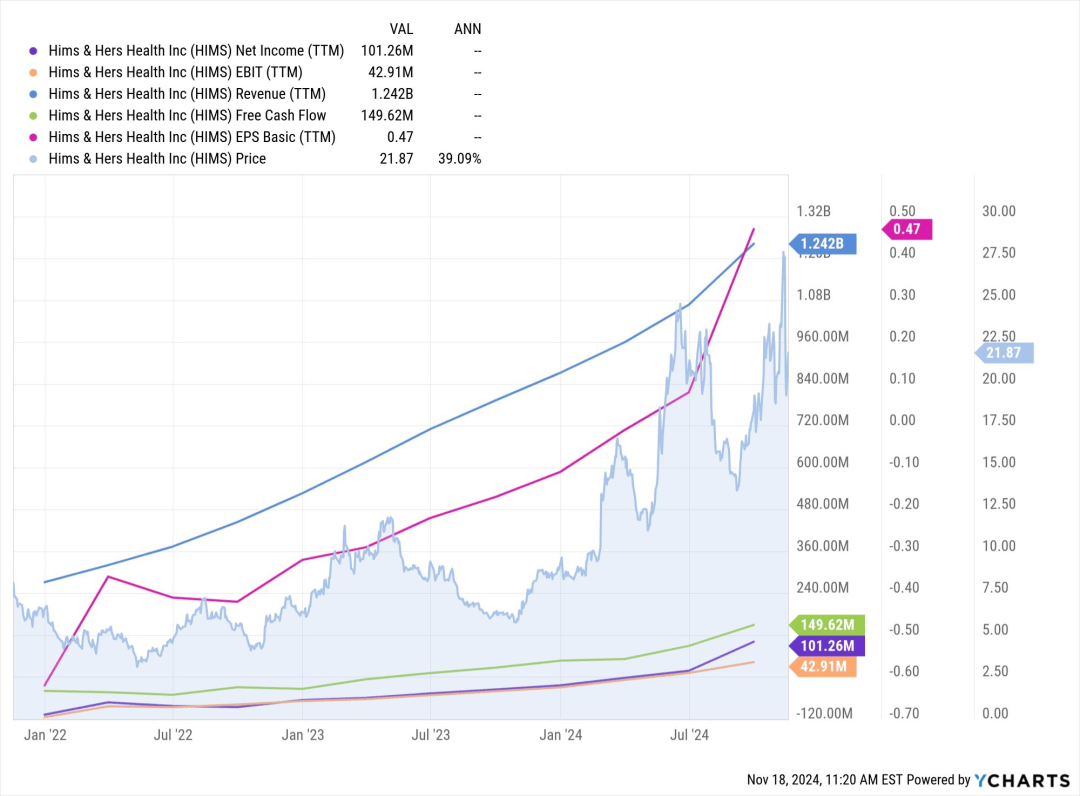Click the Jul '24 x-axis label

click(x=689, y=735)
